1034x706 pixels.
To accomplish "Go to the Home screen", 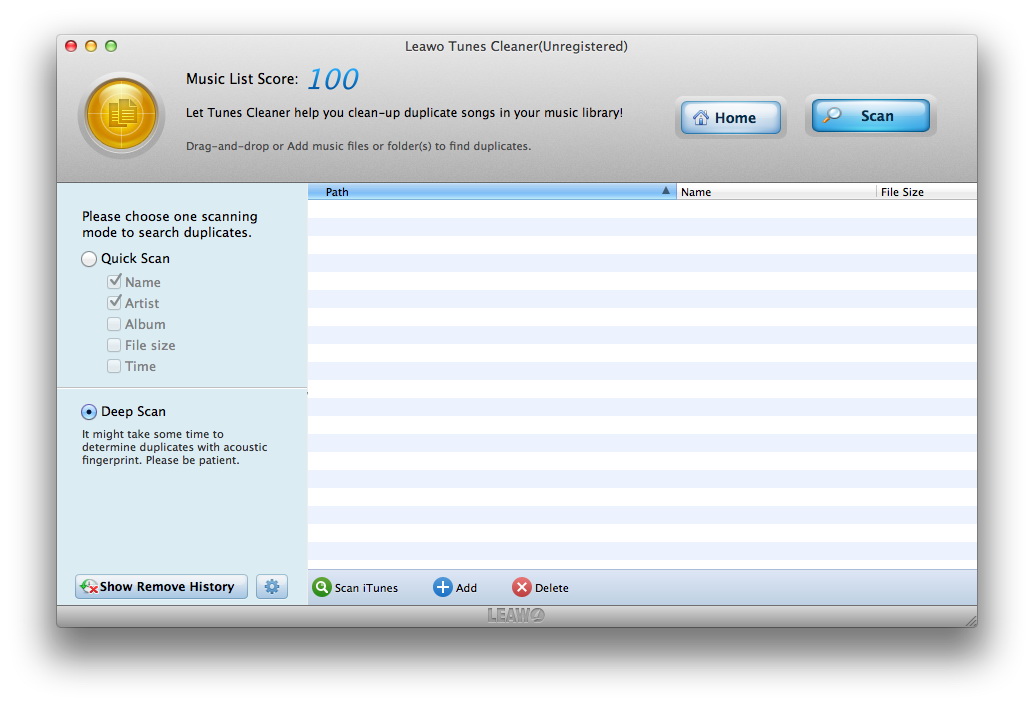I will 730,118.
